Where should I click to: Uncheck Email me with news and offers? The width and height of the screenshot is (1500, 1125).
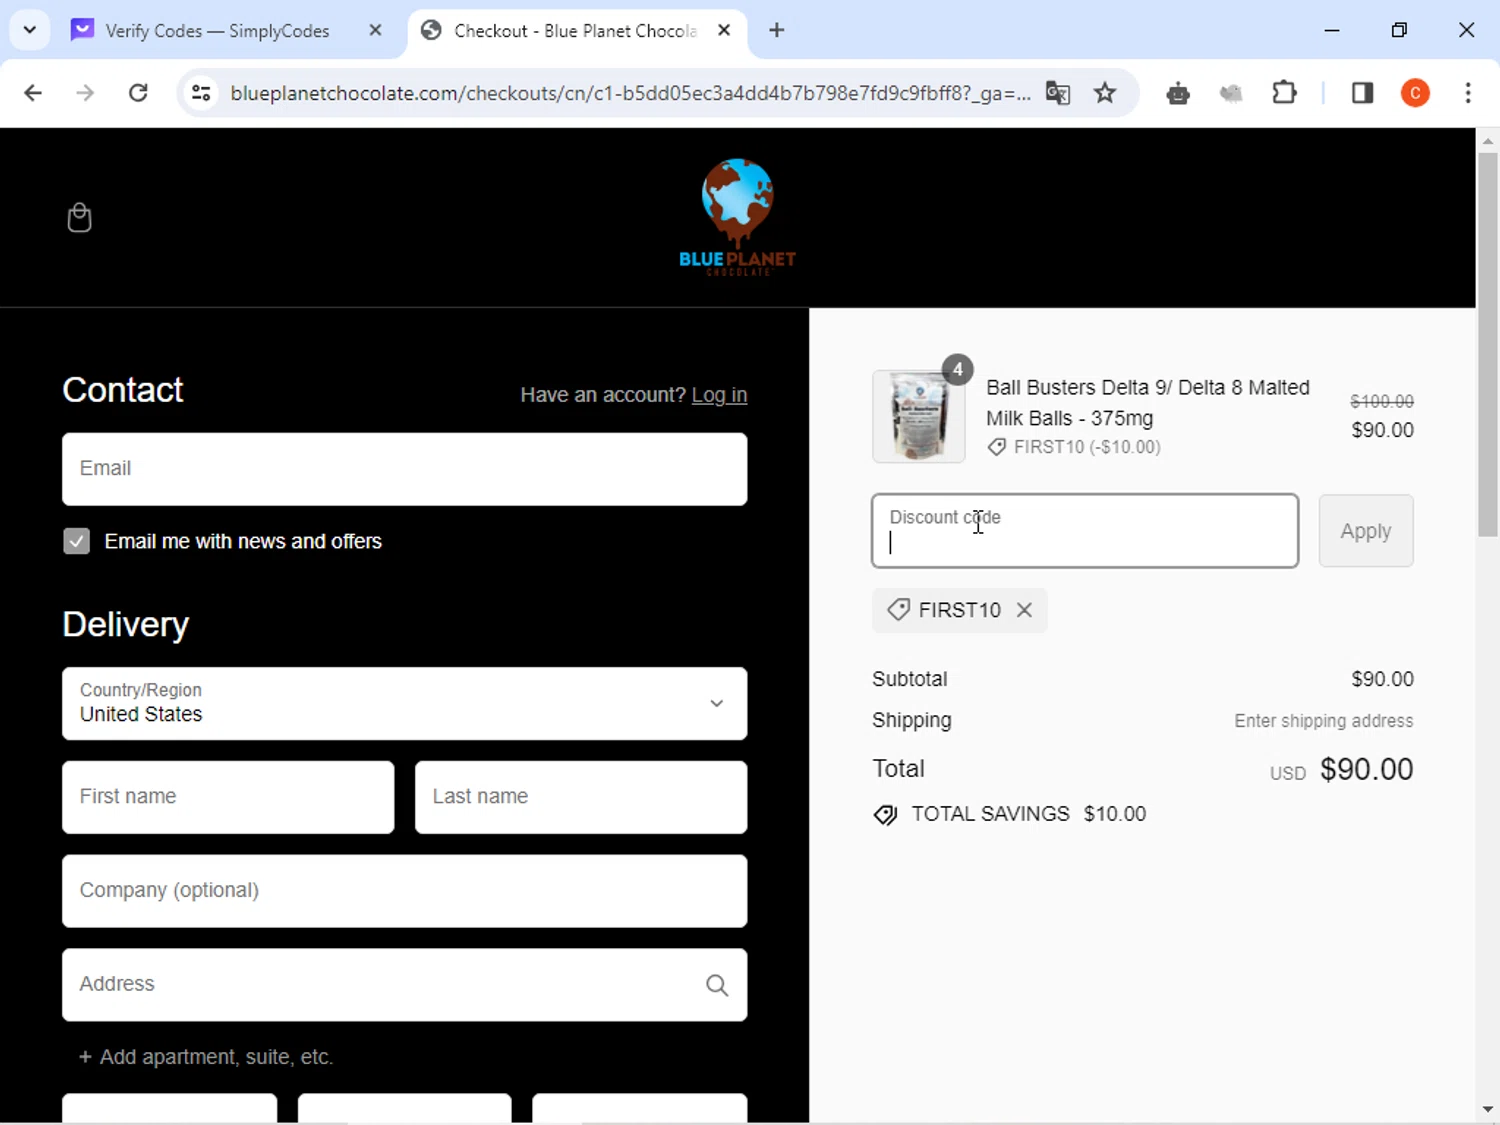77,541
